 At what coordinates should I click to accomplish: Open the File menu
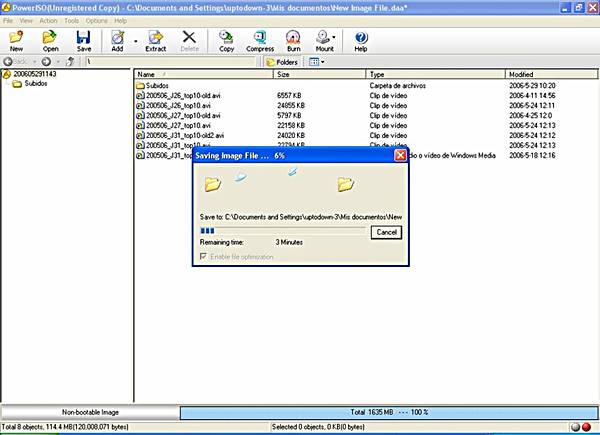(x=8, y=21)
